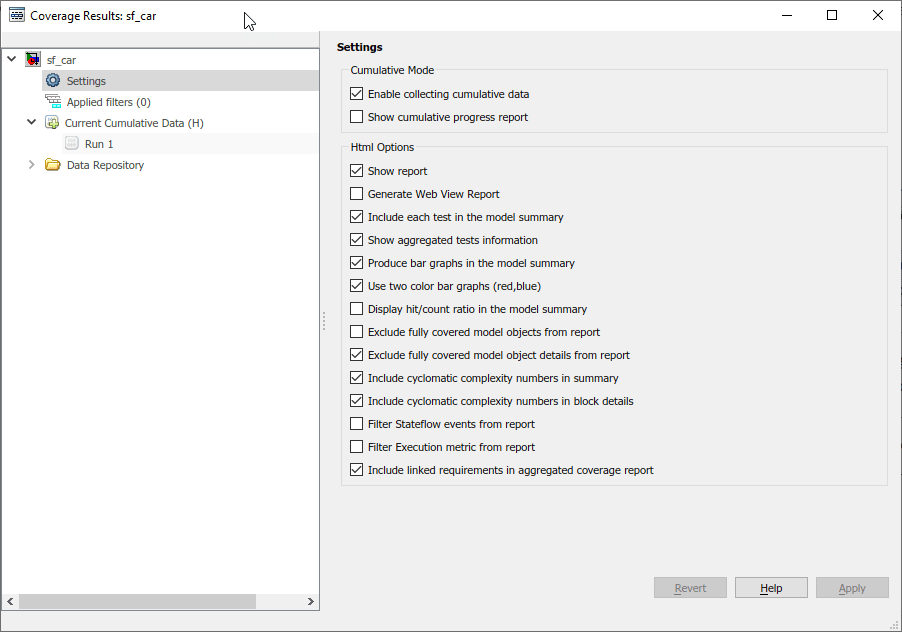The image size is (902, 632).
Task: Click the Current Cumulative Data icon
Action: pos(53,122)
